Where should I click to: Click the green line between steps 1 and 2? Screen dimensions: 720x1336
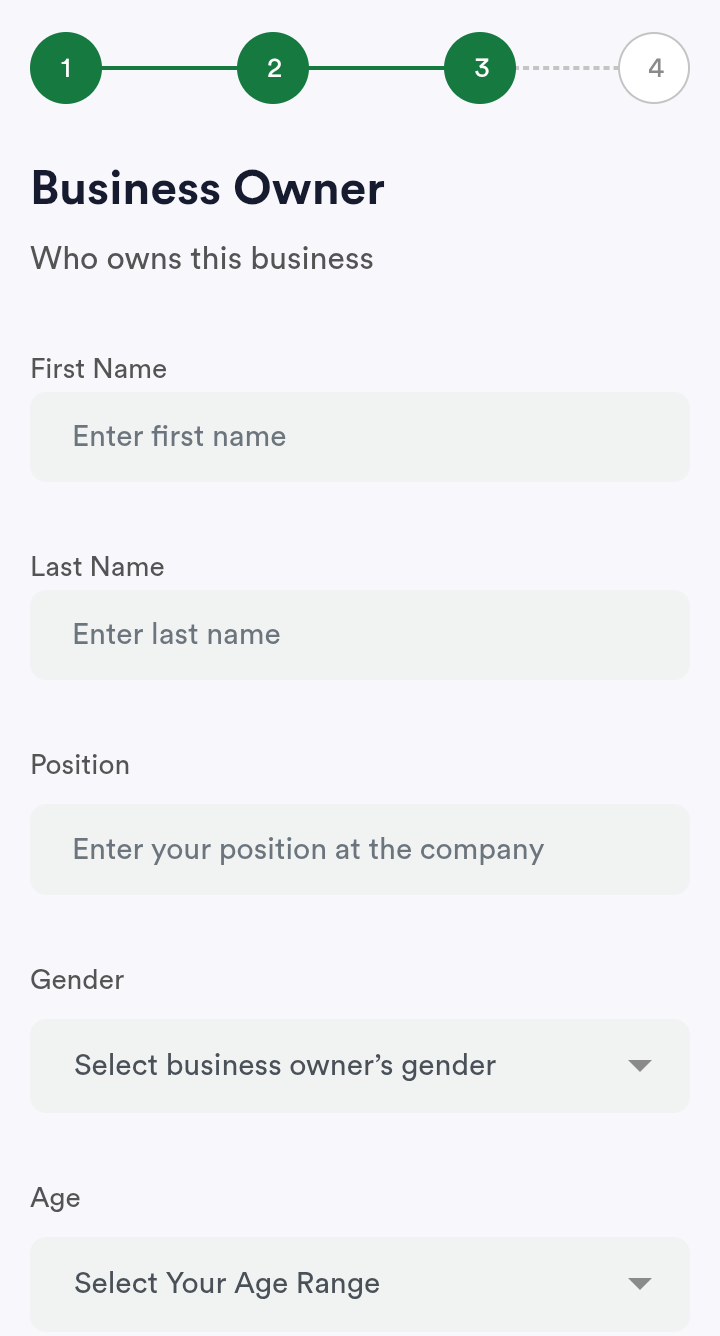point(169,68)
